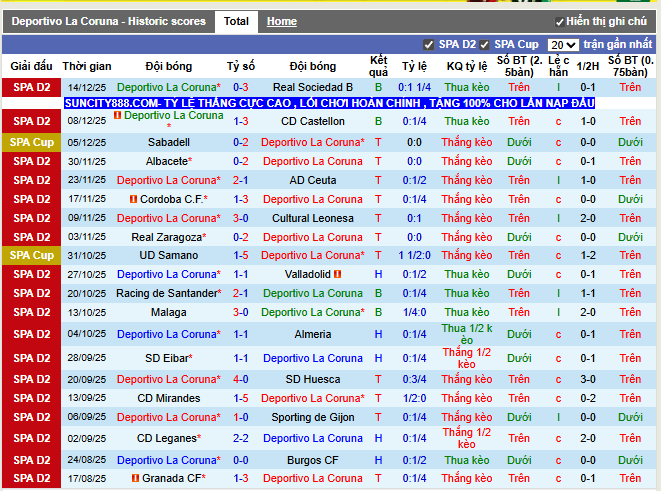Click the Deportivo La Coruna Historic scores title

coord(109,21)
